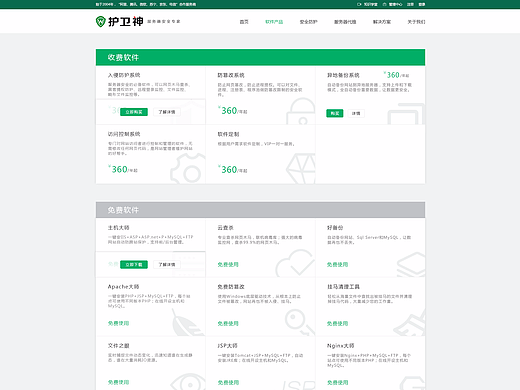
Task: Click 免费使用 on the 云查杀 card
Action: coord(228,264)
